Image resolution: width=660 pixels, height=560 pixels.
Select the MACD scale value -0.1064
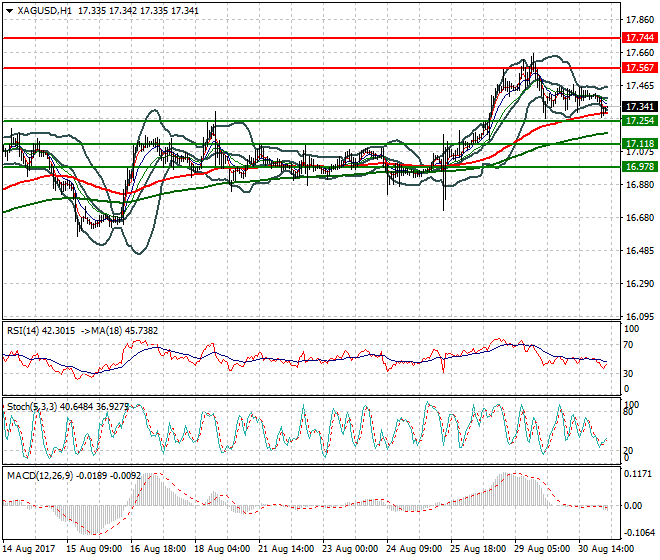638,533
